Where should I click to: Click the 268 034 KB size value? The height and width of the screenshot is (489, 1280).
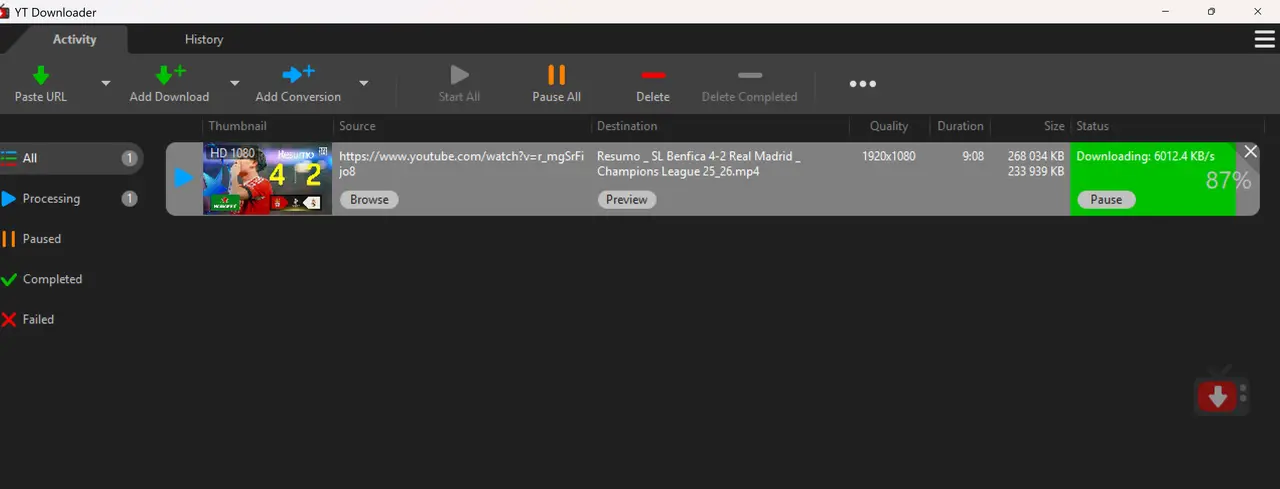pos(1036,156)
